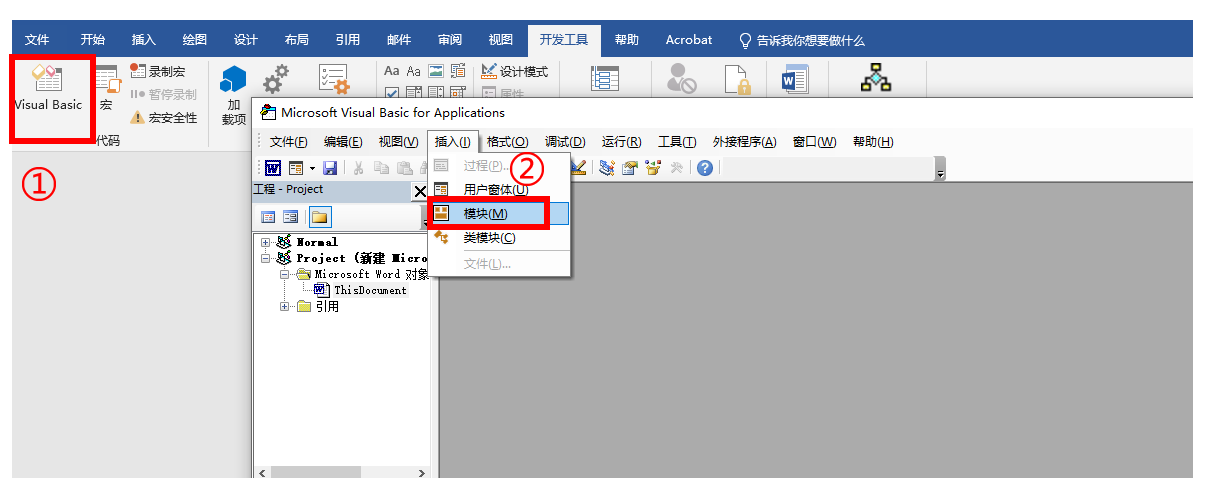Screen dimensions: 1210x496
Task: Insert plain text Aa content control
Action: [x=414, y=72]
